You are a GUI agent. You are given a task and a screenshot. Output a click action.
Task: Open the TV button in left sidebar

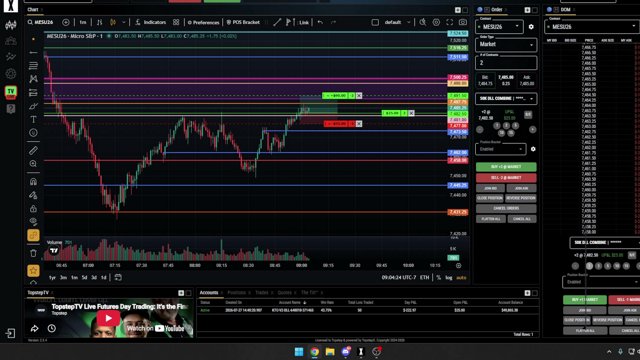point(11,92)
